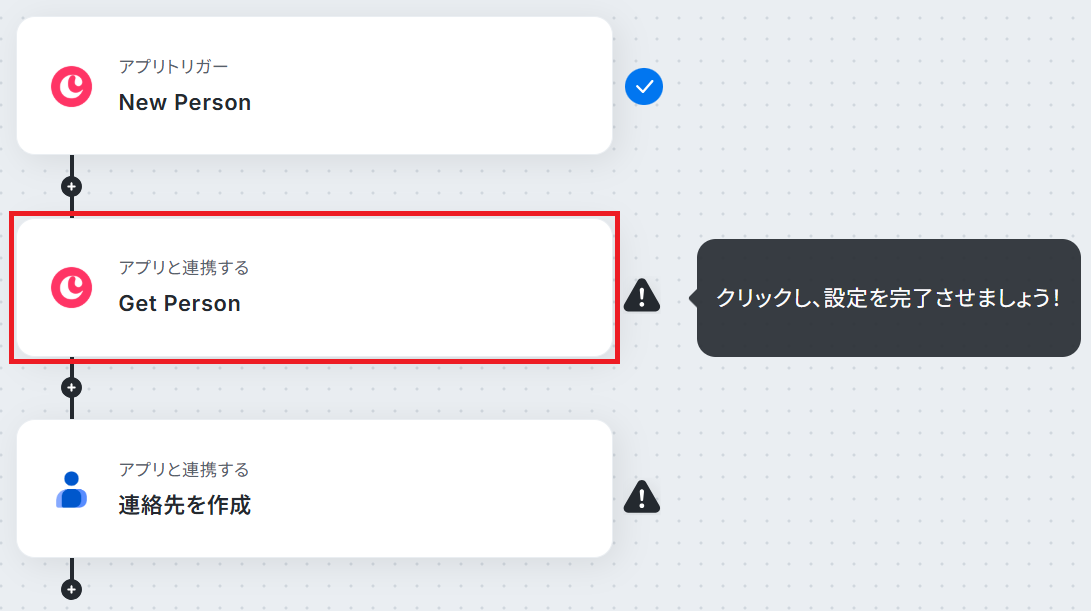Click the 'クリックし、設定を完了させましょう!' tooltip
This screenshot has height=611, width=1091.
888,298
